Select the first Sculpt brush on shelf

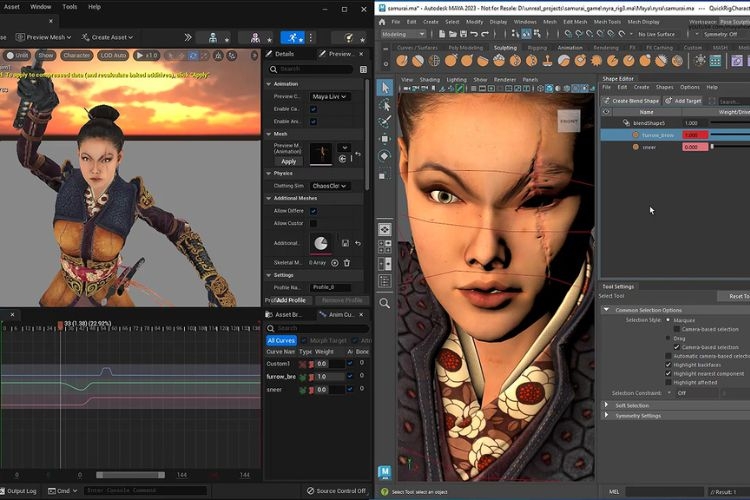[402, 61]
